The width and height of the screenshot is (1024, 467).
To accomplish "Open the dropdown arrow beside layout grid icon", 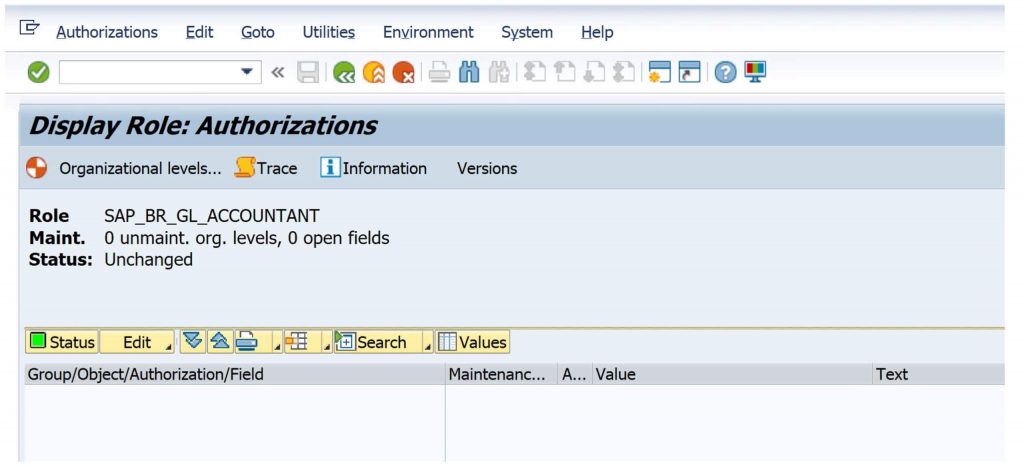I will coord(327,346).
